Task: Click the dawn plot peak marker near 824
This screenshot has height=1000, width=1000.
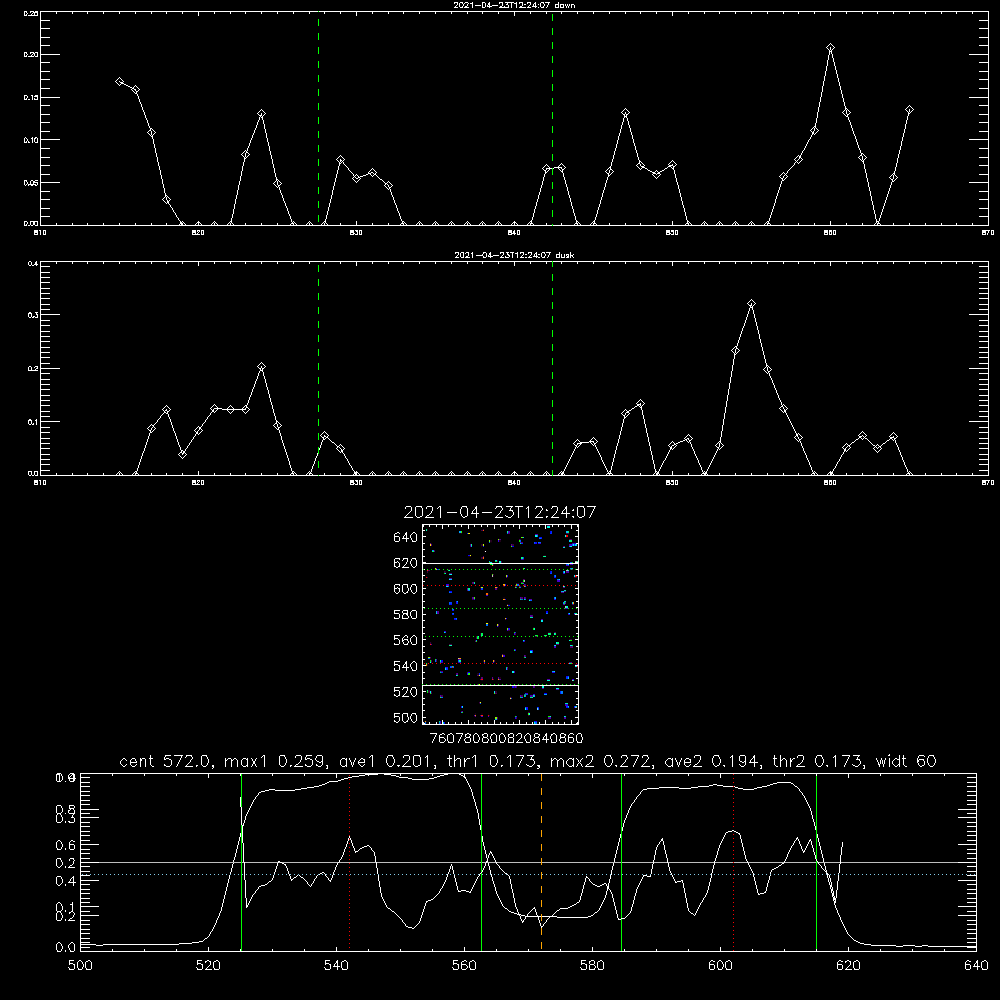Action: (261, 114)
